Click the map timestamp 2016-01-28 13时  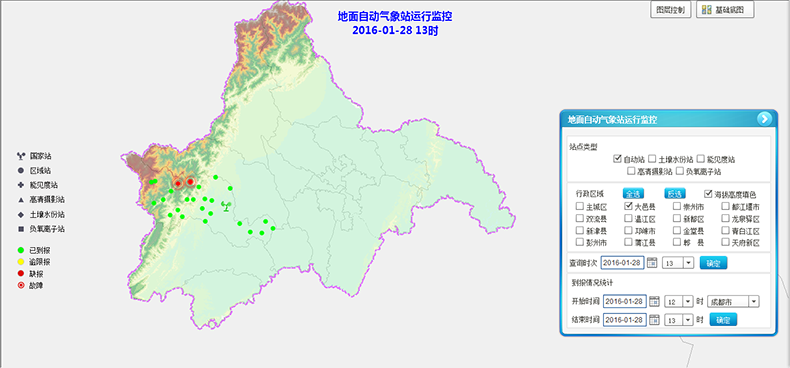pos(395,30)
